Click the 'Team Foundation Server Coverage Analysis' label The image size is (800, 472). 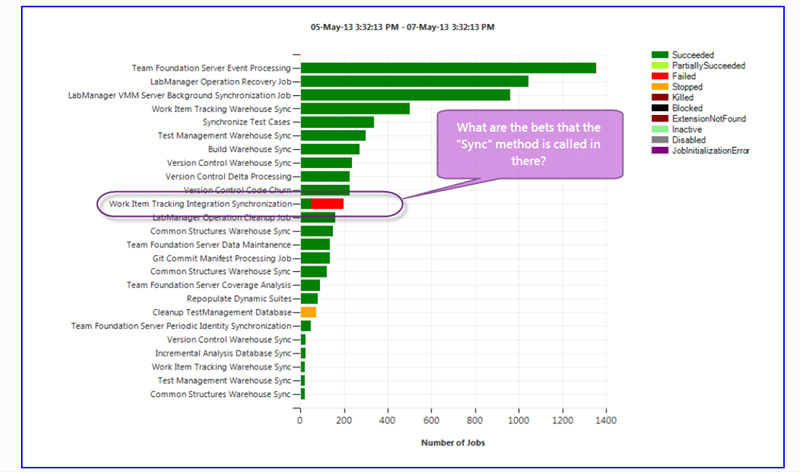pyautogui.click(x=209, y=285)
